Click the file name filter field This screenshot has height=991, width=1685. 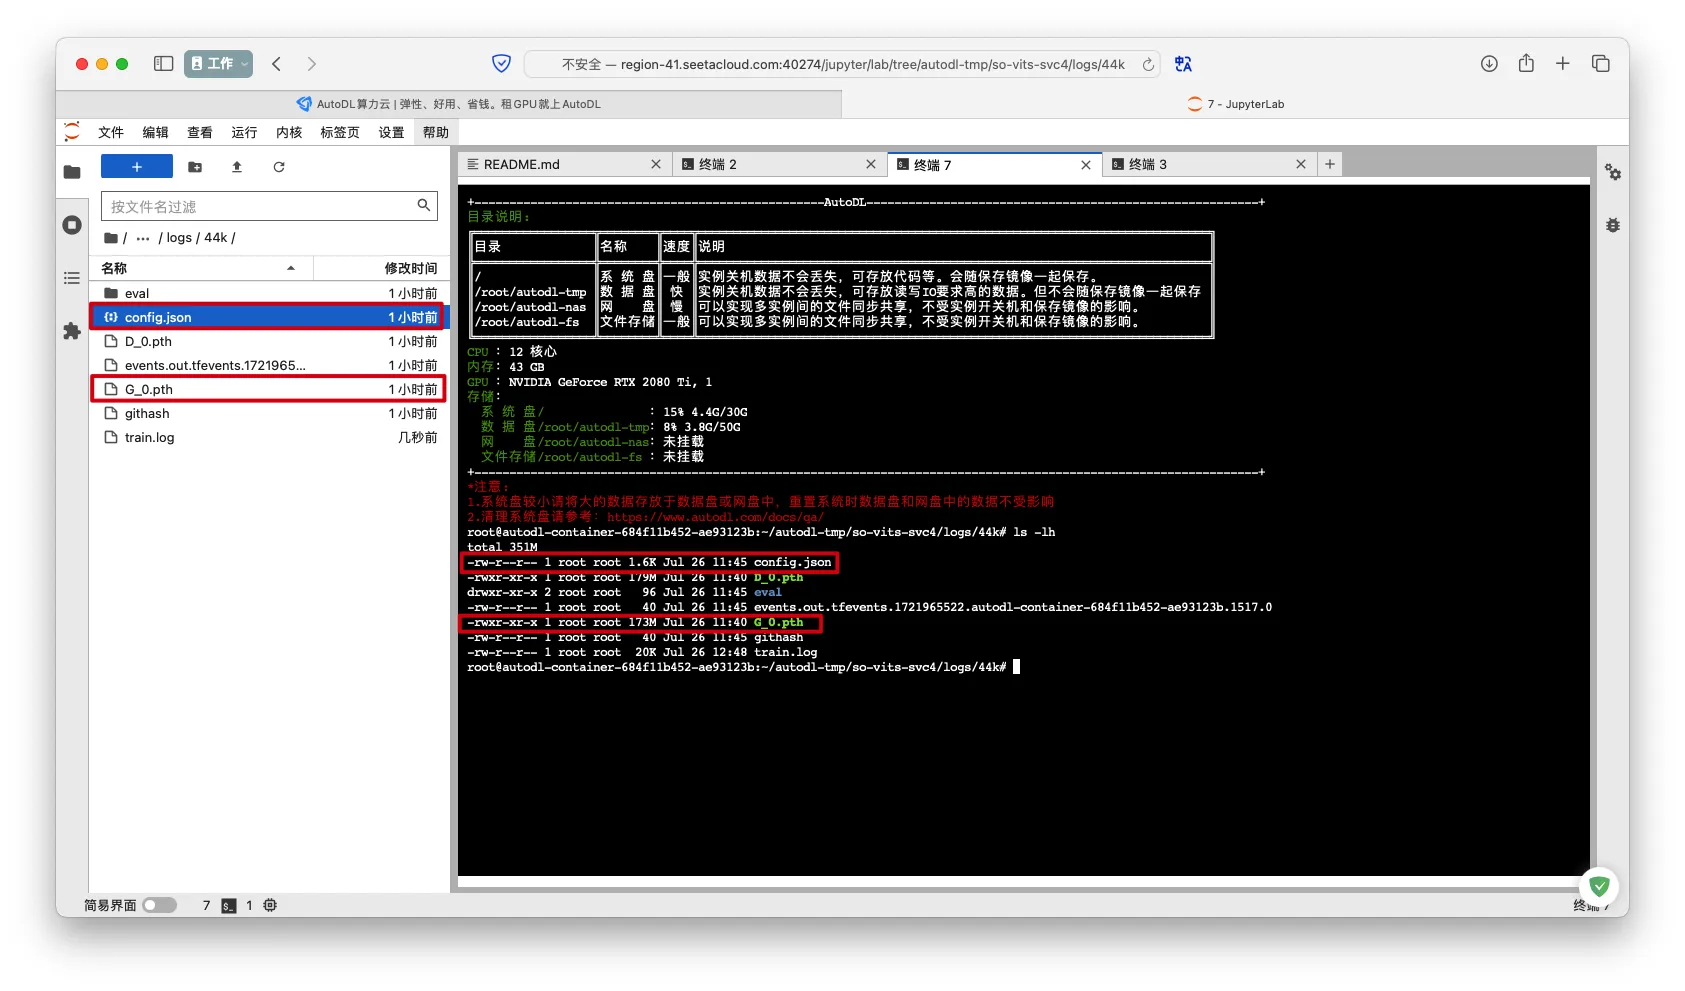pyautogui.click(x=260, y=206)
